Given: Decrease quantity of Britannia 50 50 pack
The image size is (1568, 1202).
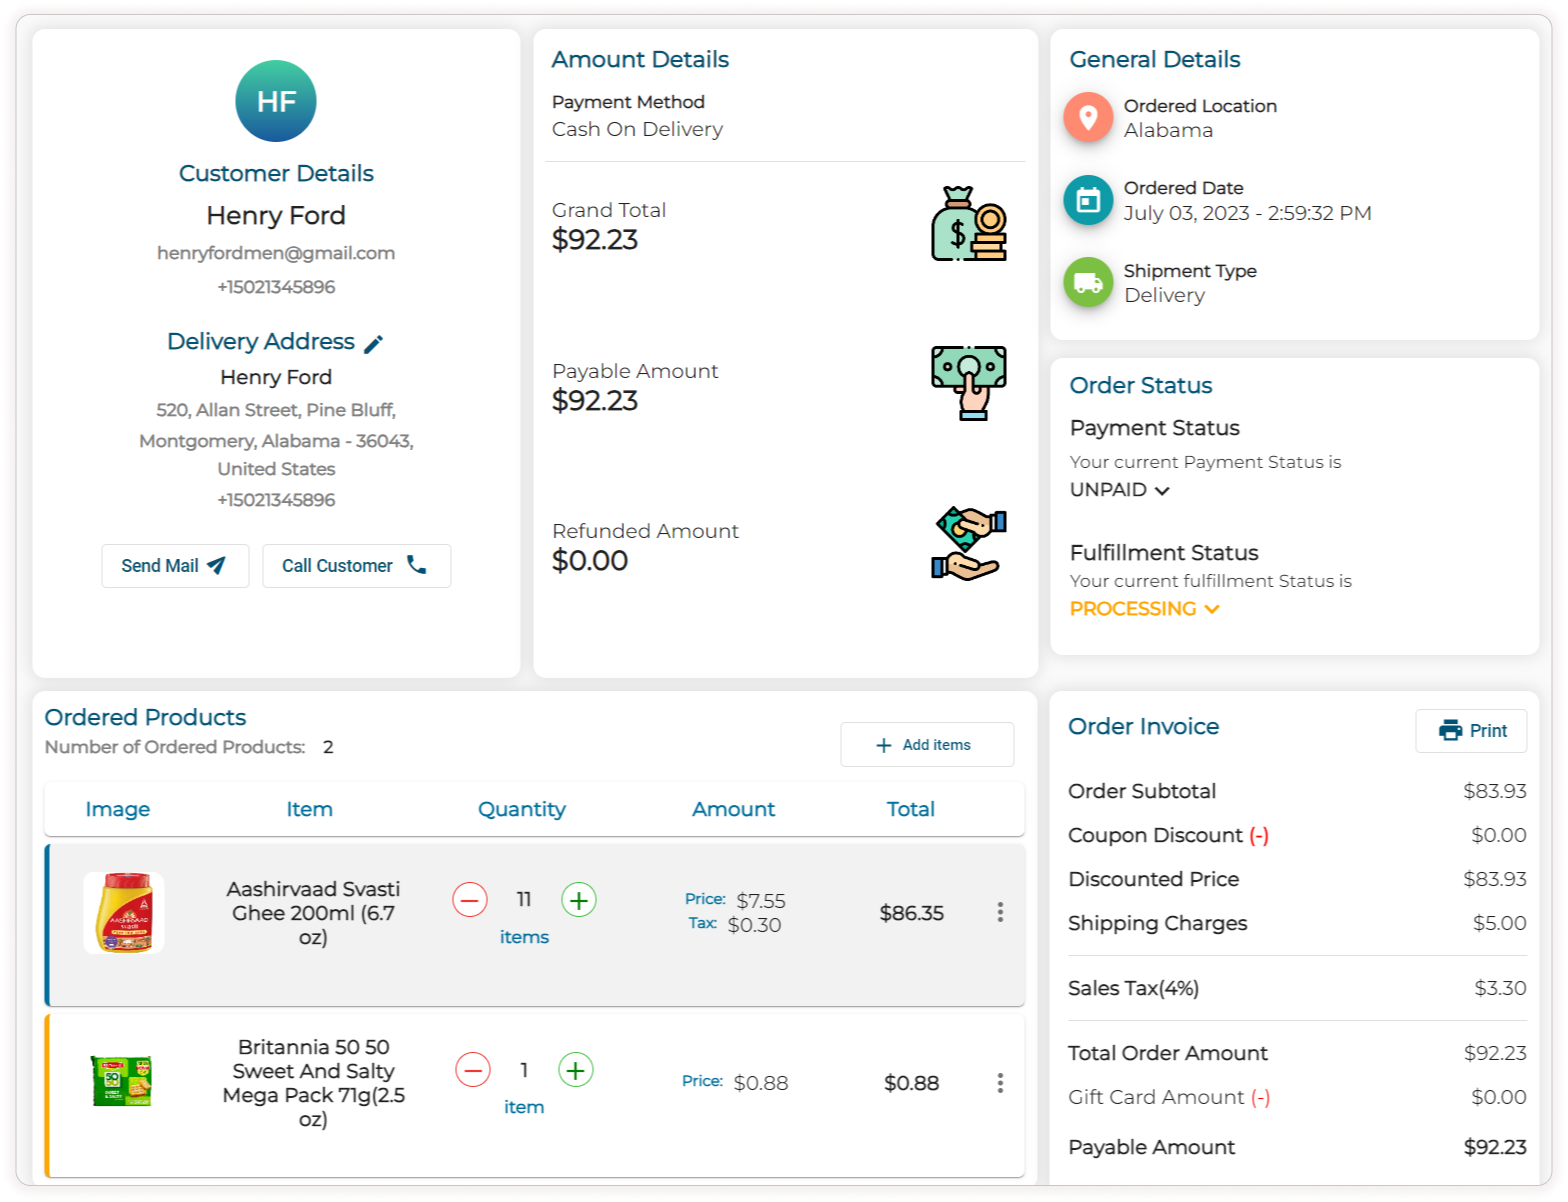Looking at the screenshot, I should [473, 1070].
